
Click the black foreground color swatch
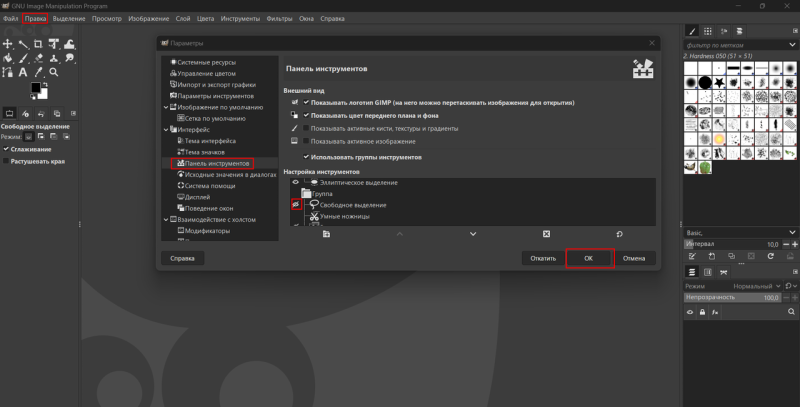[36, 87]
